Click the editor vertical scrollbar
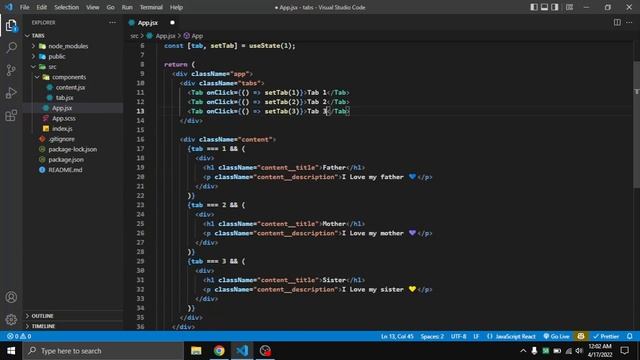640x360 pixels. (636, 124)
